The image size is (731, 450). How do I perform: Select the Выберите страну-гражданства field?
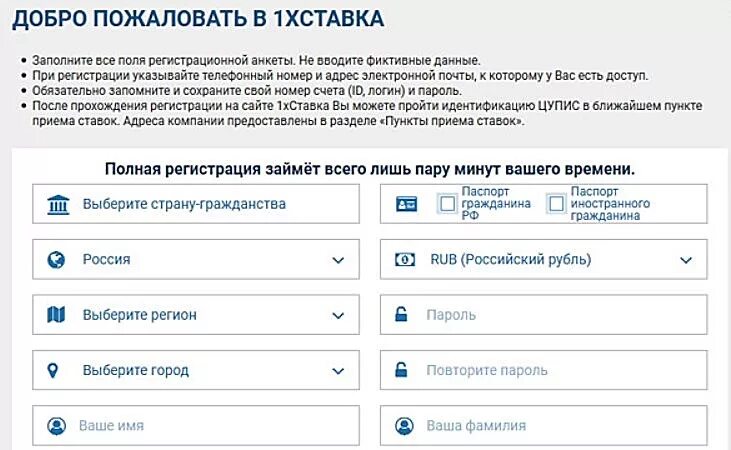[x=196, y=204]
